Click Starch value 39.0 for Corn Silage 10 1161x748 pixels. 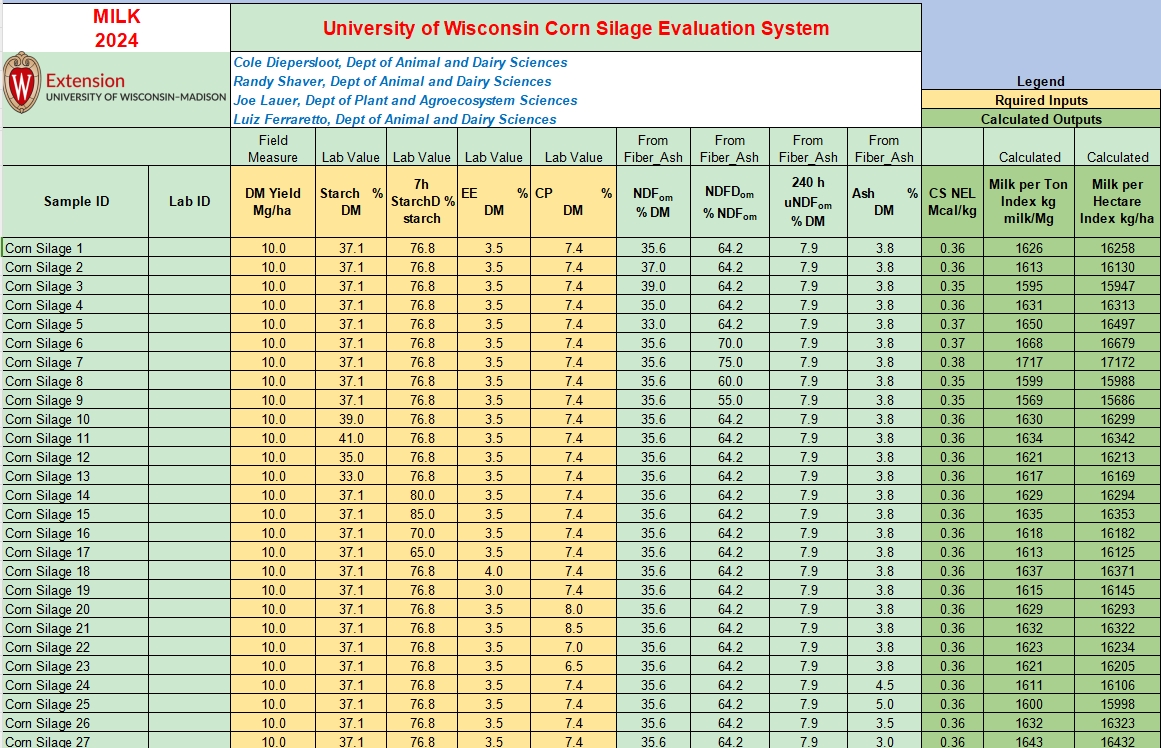coord(351,419)
